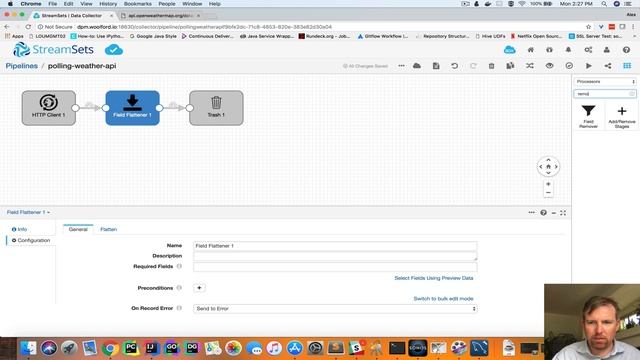Click the Name input field
This screenshot has height=360, width=640.
(x=335, y=246)
